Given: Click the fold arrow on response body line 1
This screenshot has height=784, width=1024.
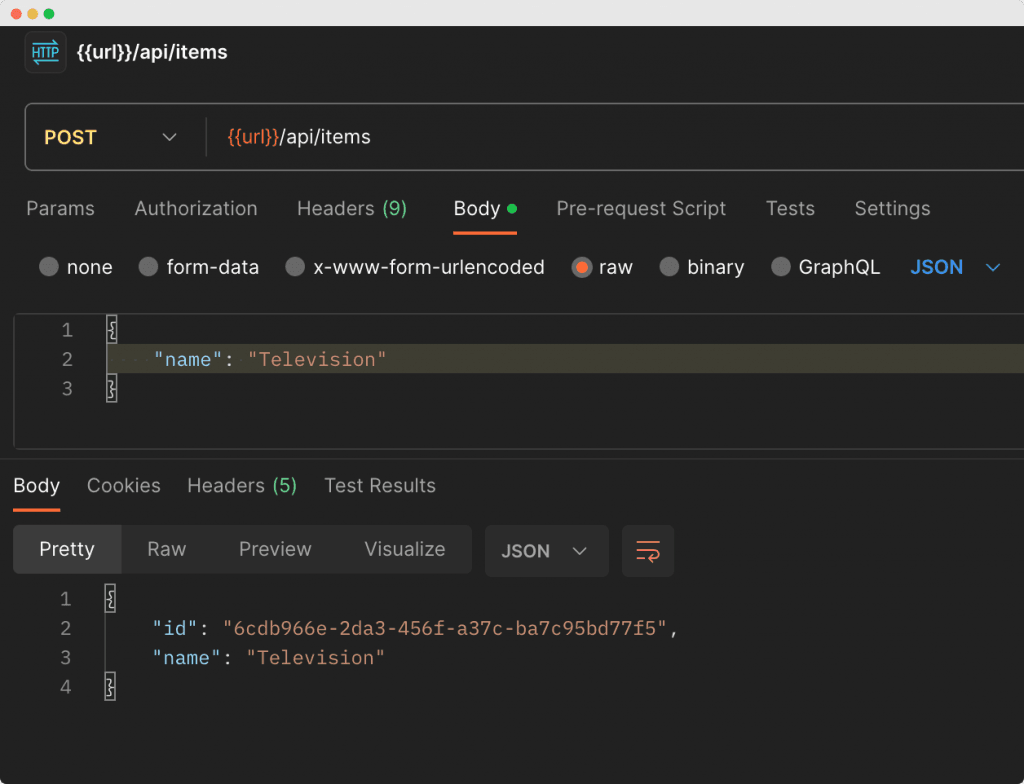Looking at the screenshot, I should point(110,598).
